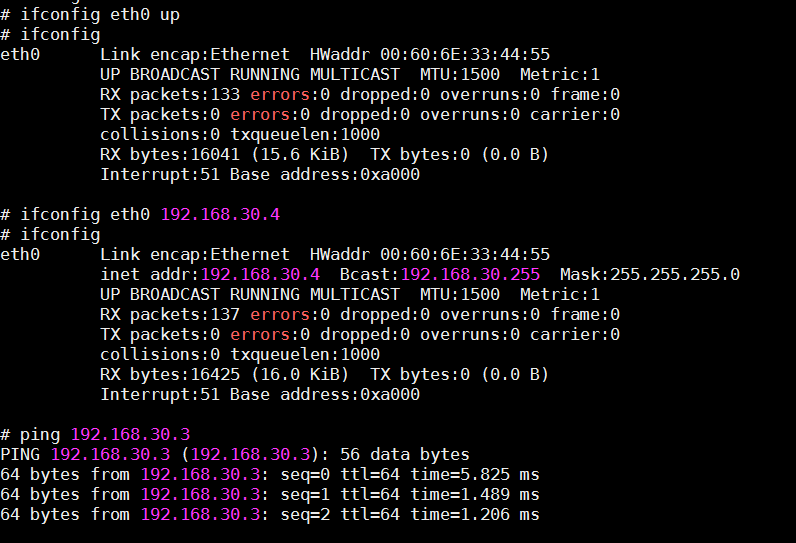Click the IP address inside the parentheses
796x543 pixels.
coord(260,455)
